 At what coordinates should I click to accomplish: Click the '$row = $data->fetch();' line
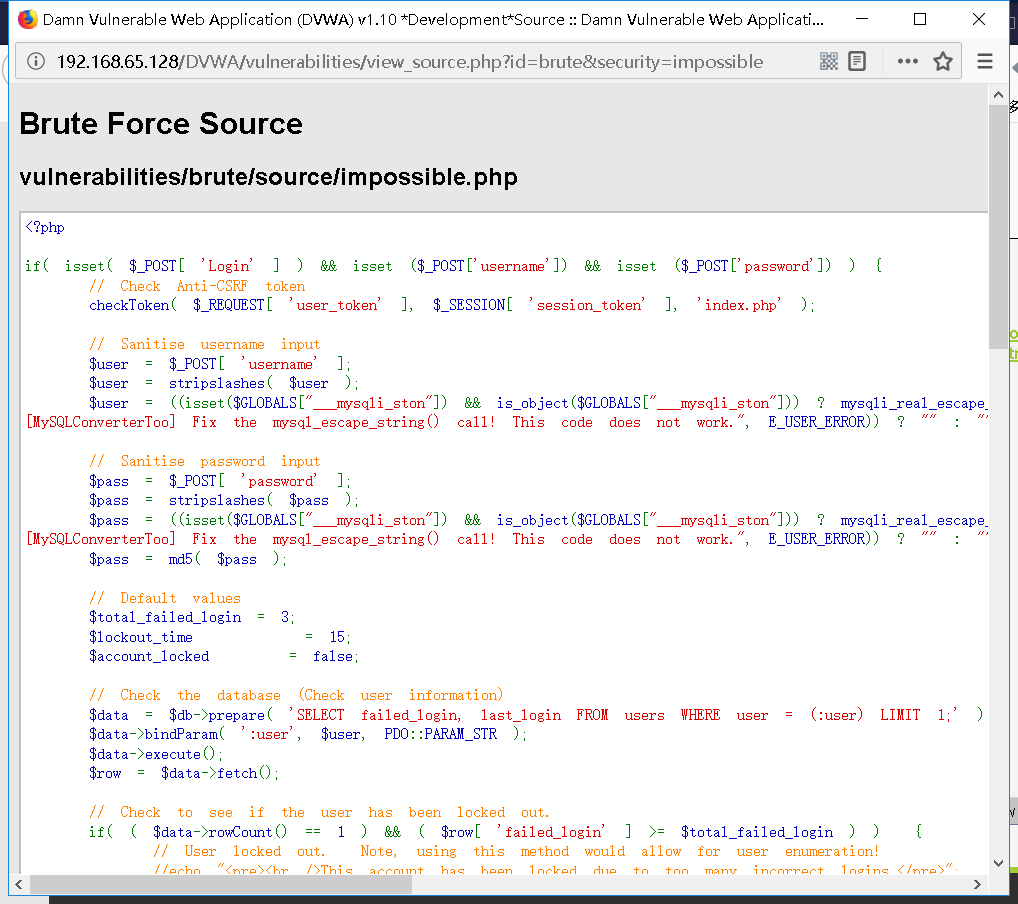[184, 773]
